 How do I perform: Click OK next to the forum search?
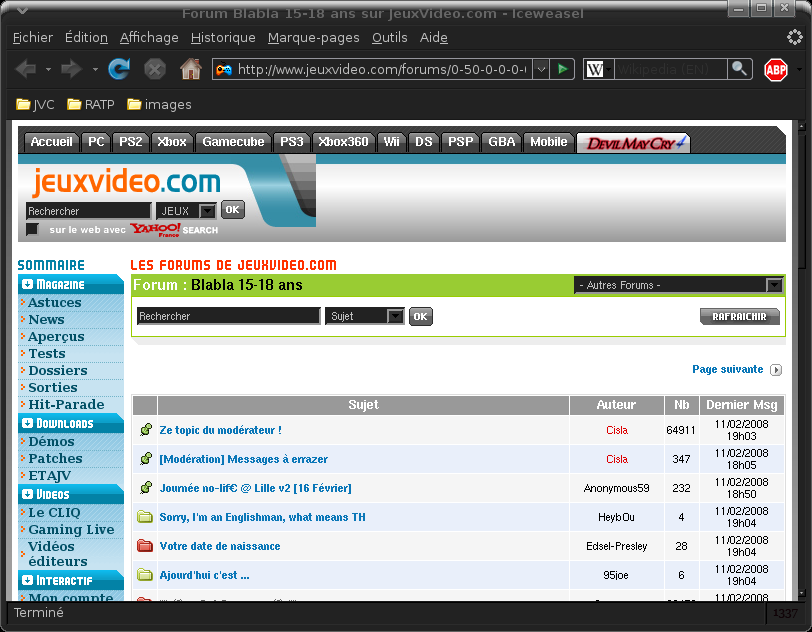click(420, 317)
